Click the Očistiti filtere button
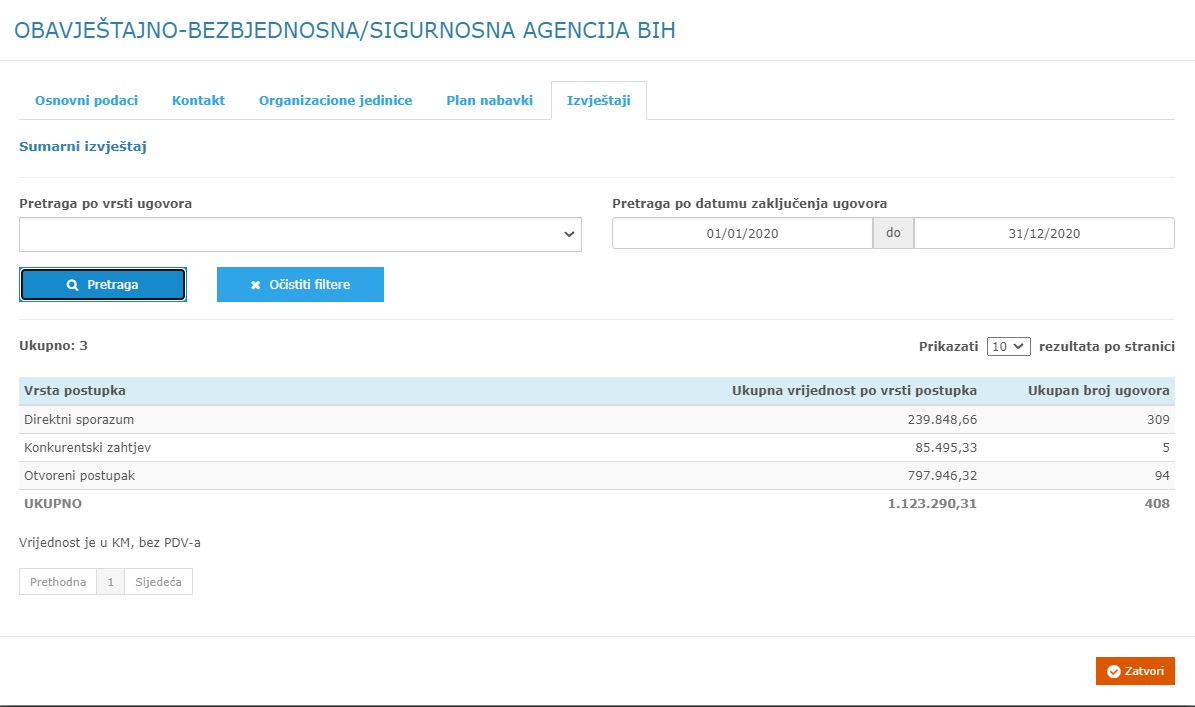 tap(300, 284)
